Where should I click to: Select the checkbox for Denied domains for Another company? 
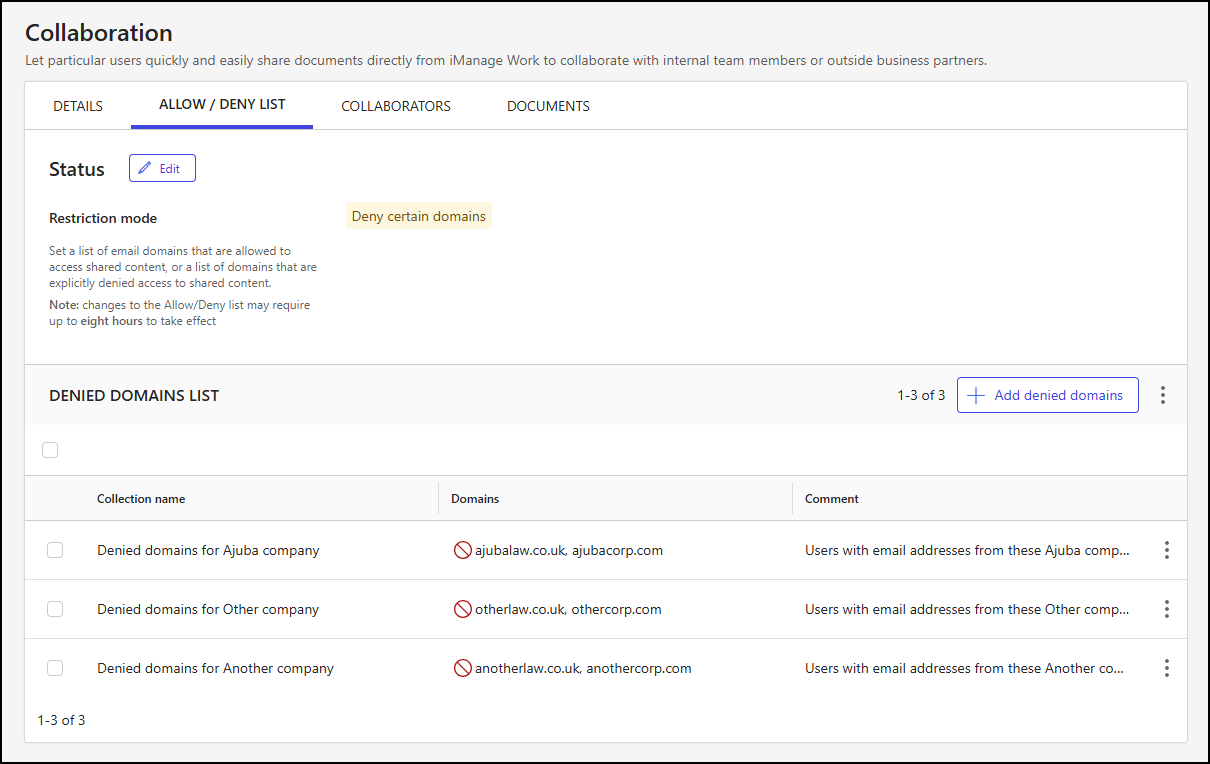(x=55, y=668)
